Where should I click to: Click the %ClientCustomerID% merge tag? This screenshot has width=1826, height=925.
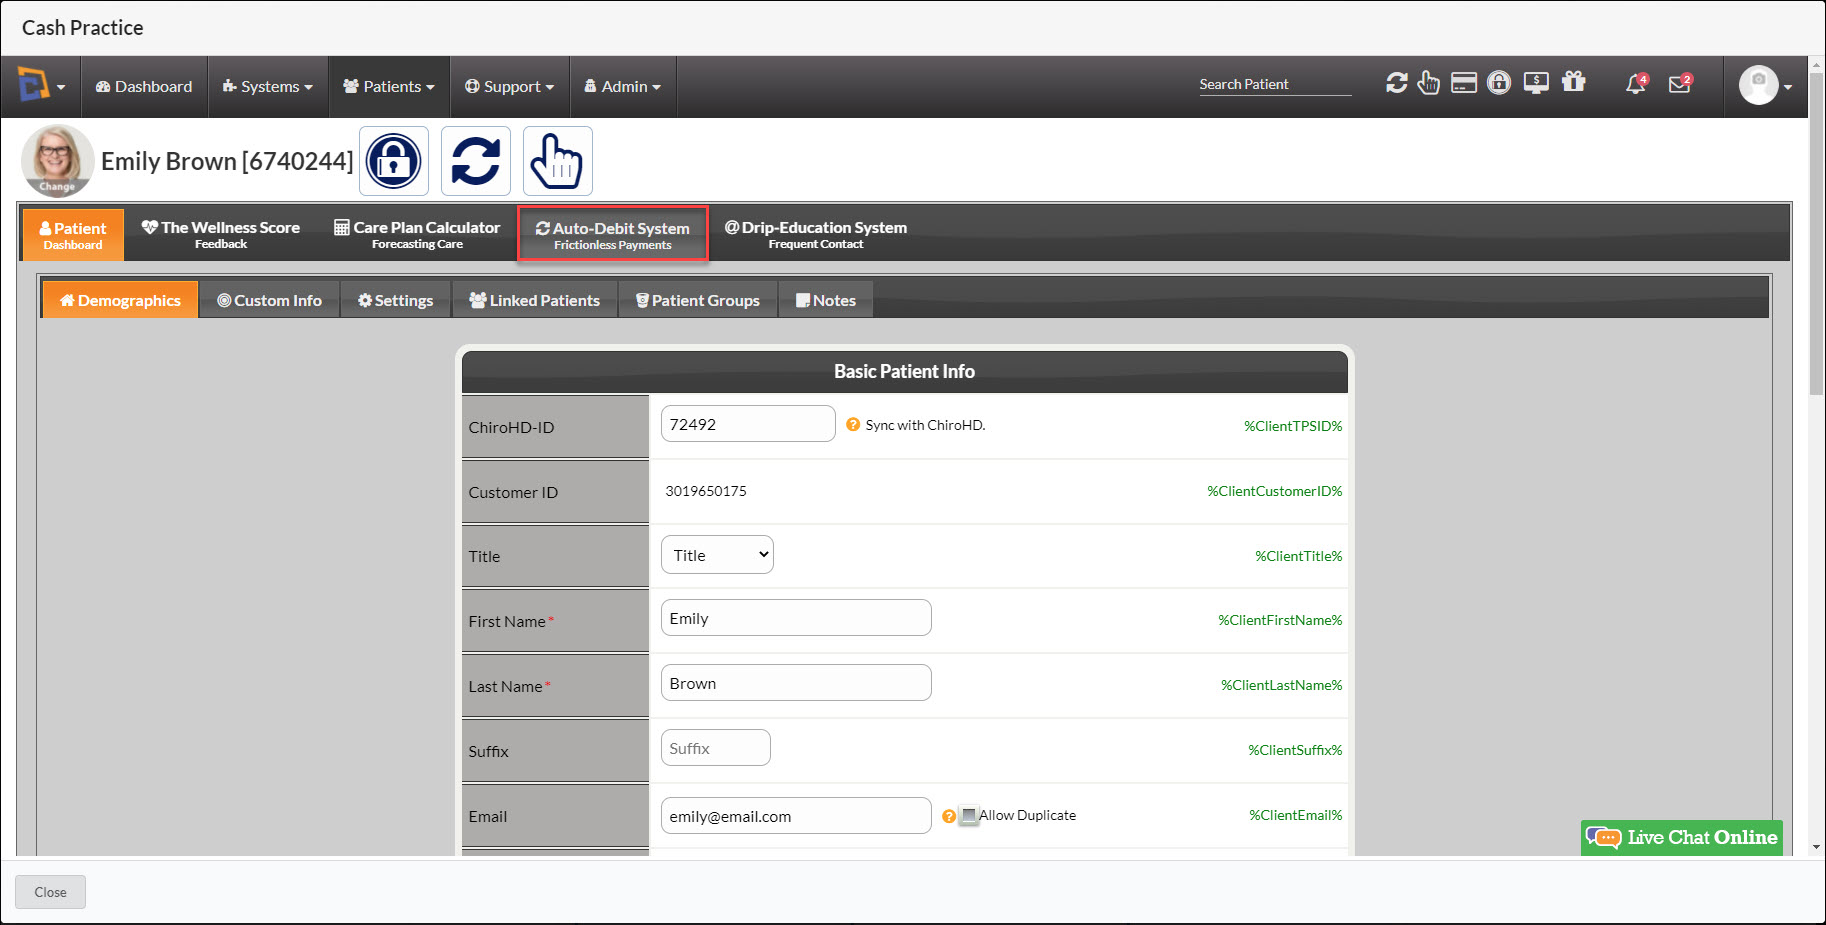(x=1275, y=491)
